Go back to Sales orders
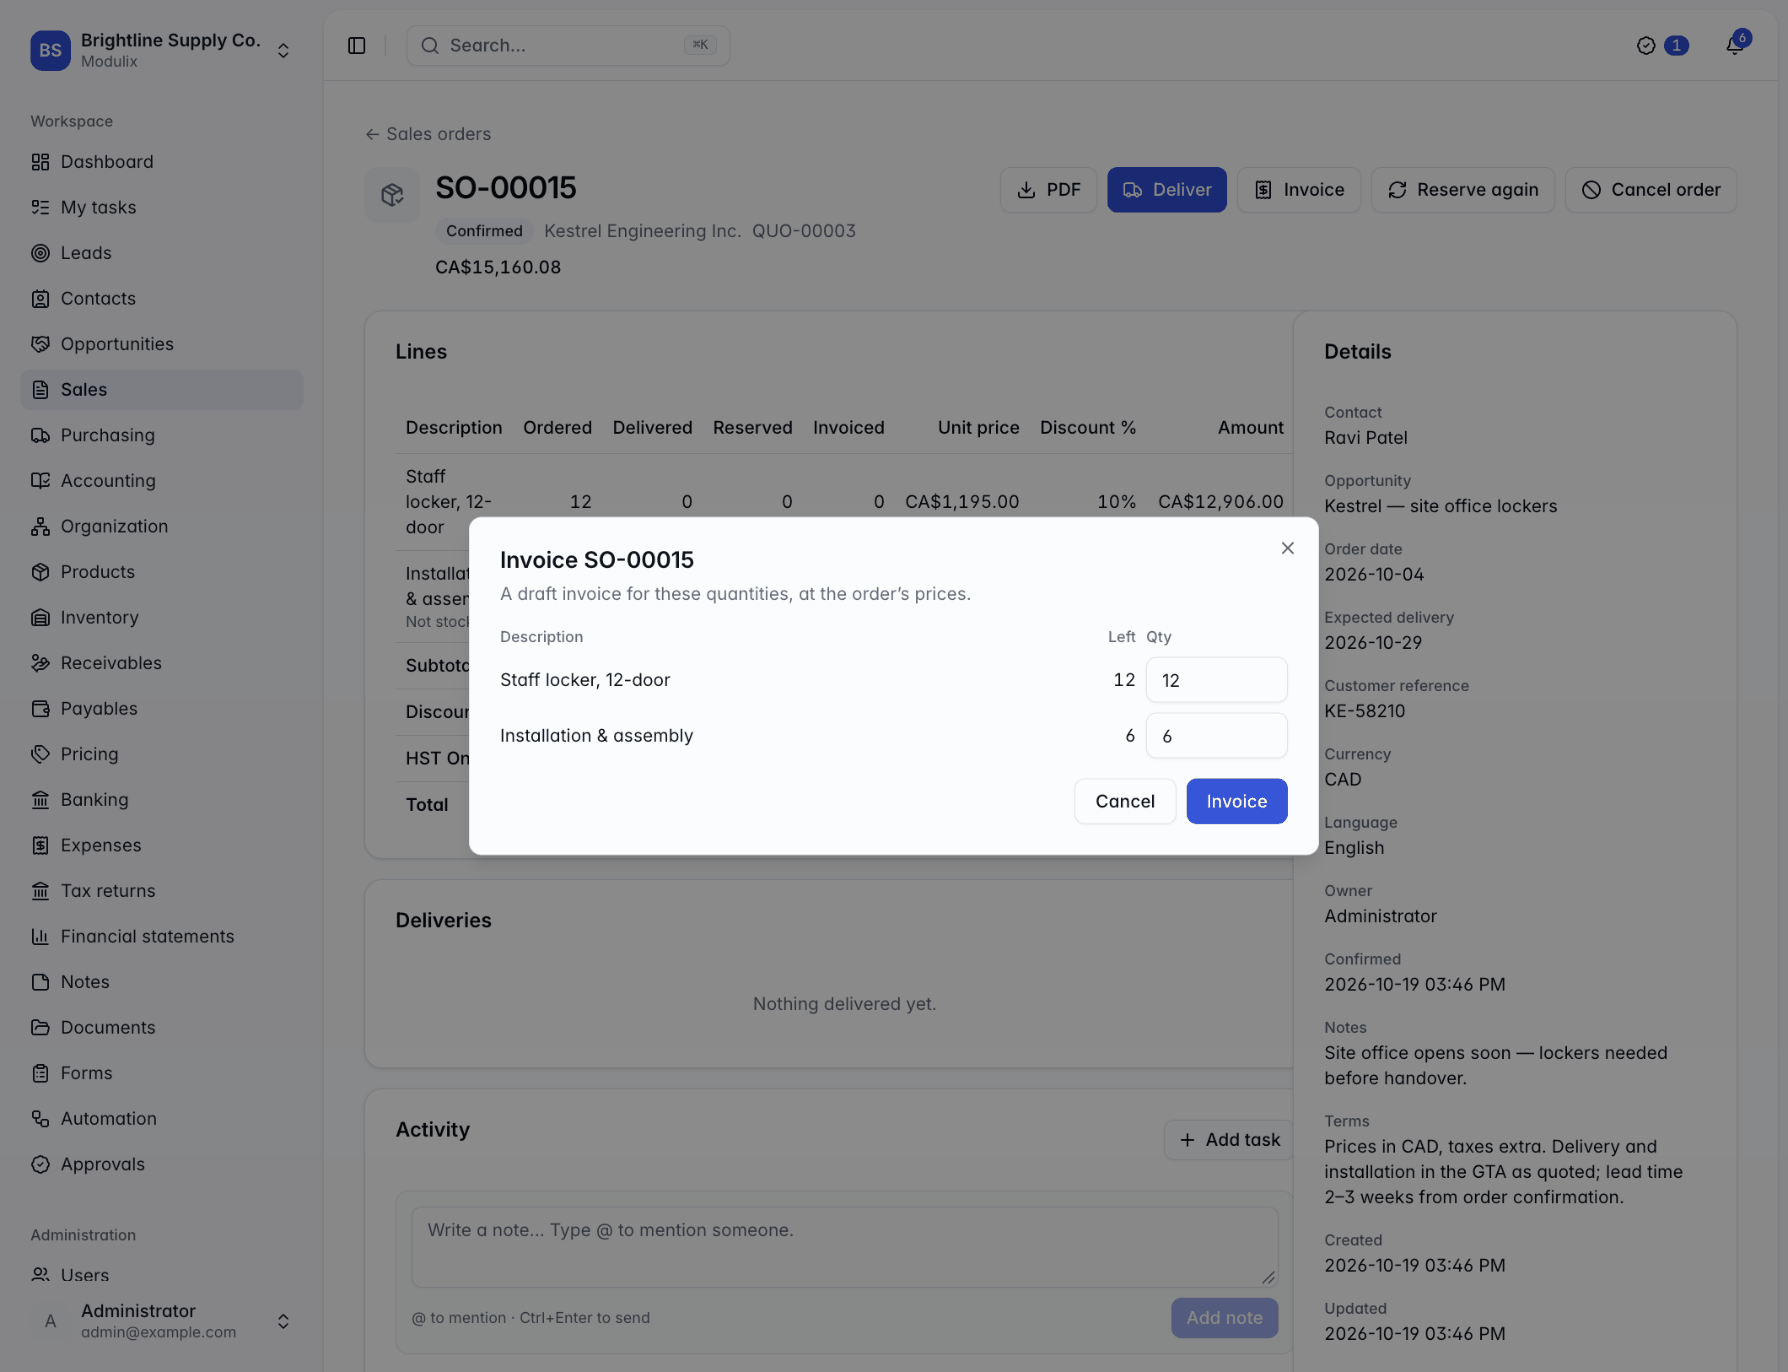The image size is (1788, 1372). tap(428, 134)
